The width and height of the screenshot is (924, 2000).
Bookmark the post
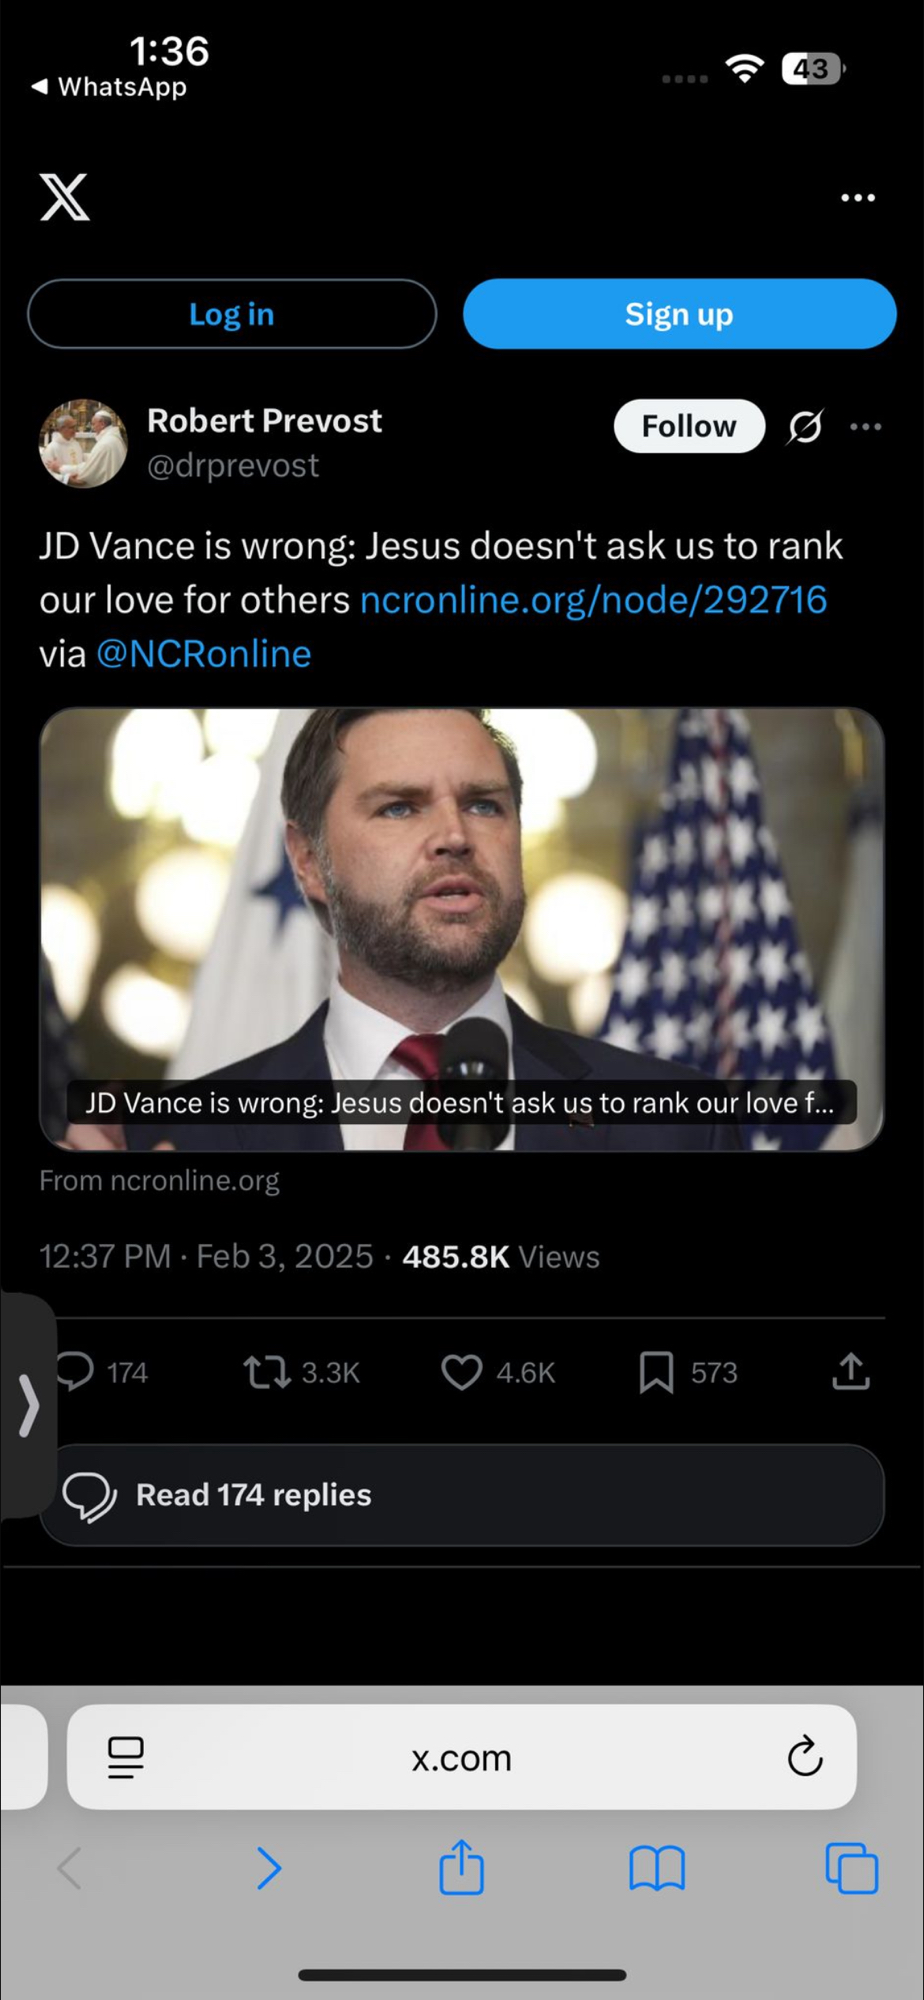[x=656, y=1372]
